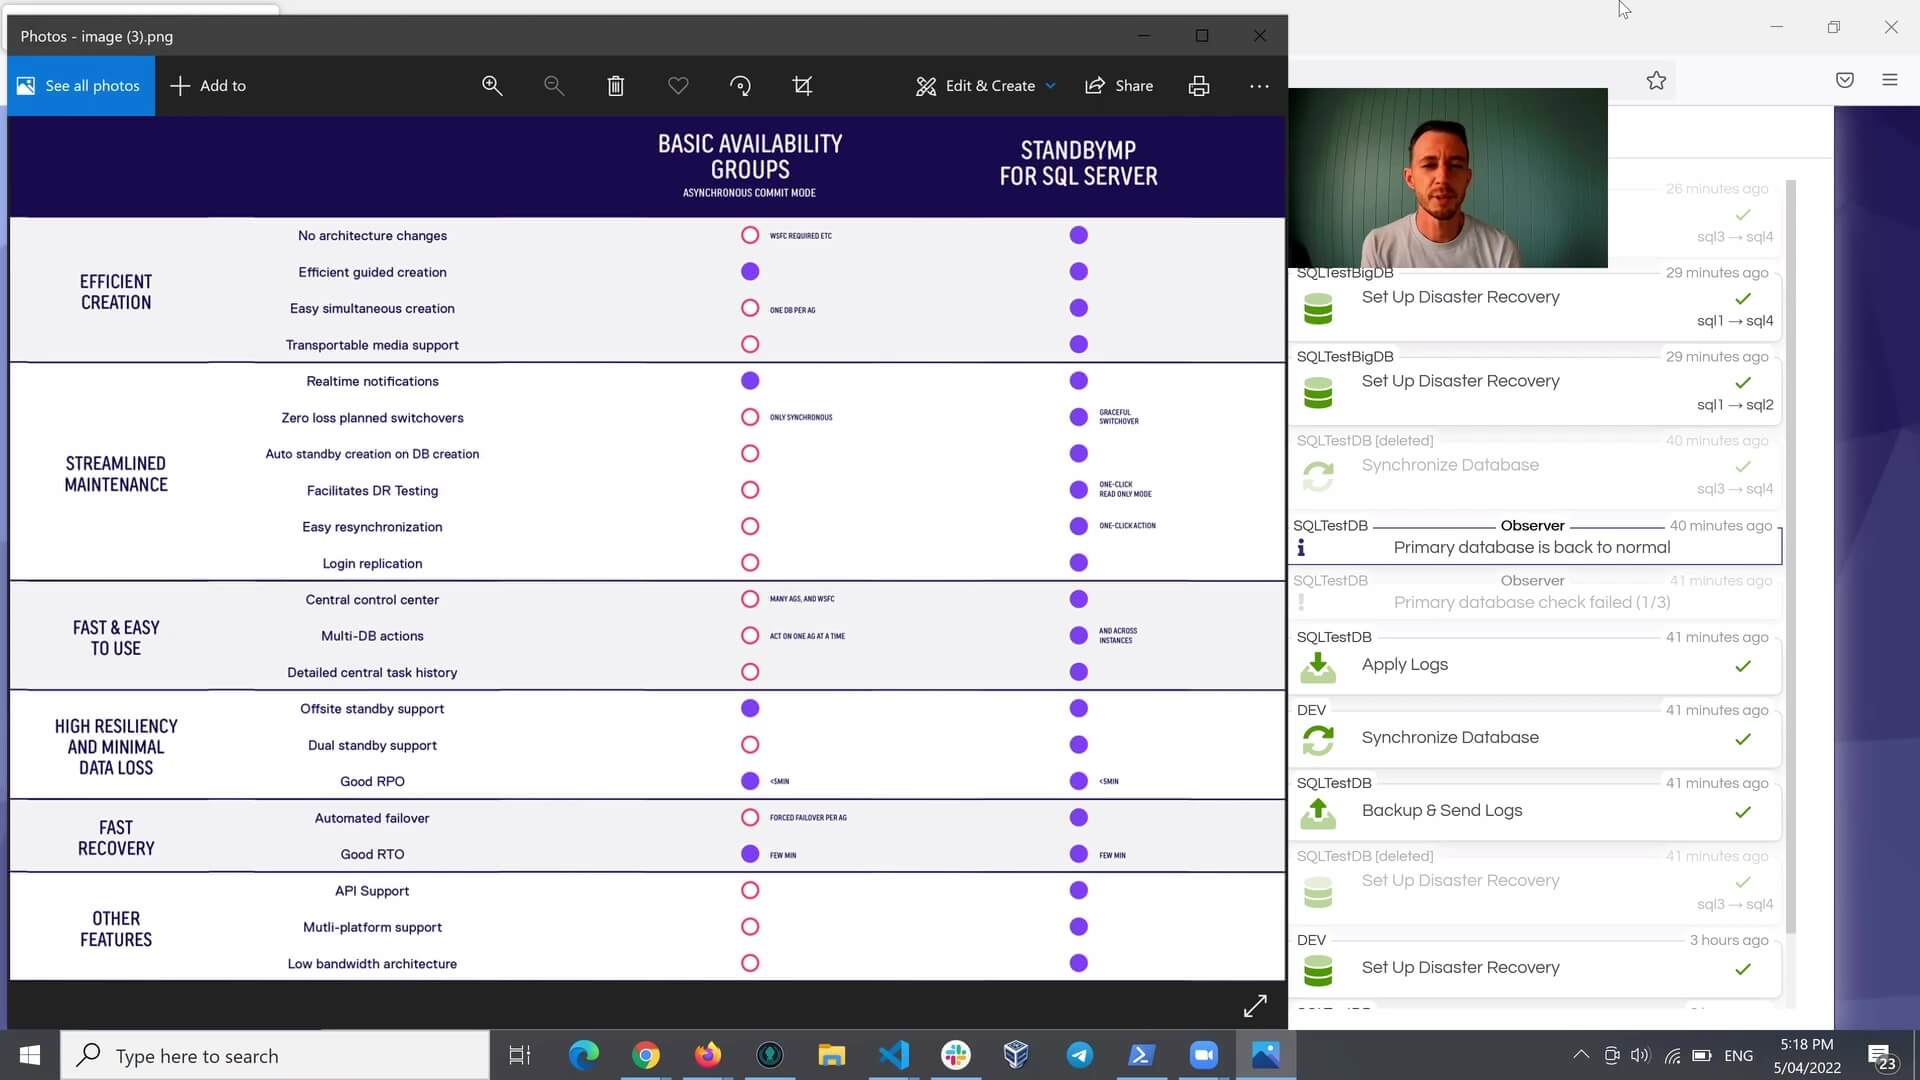Add photo to favorites with heart icon
The width and height of the screenshot is (1920, 1080).
(678, 86)
